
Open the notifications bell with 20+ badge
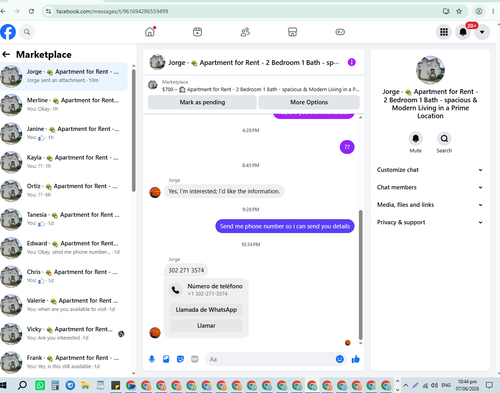[463, 32]
